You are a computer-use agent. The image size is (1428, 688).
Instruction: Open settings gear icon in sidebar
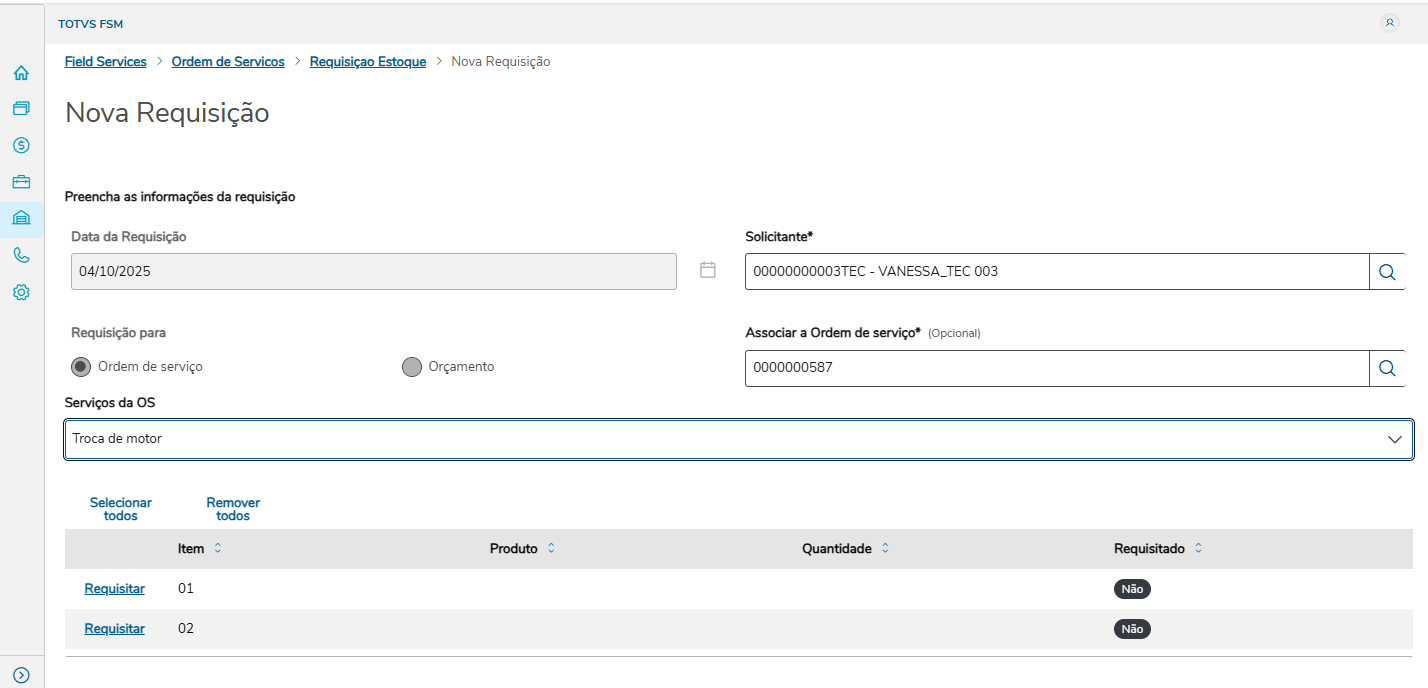click(x=21, y=292)
